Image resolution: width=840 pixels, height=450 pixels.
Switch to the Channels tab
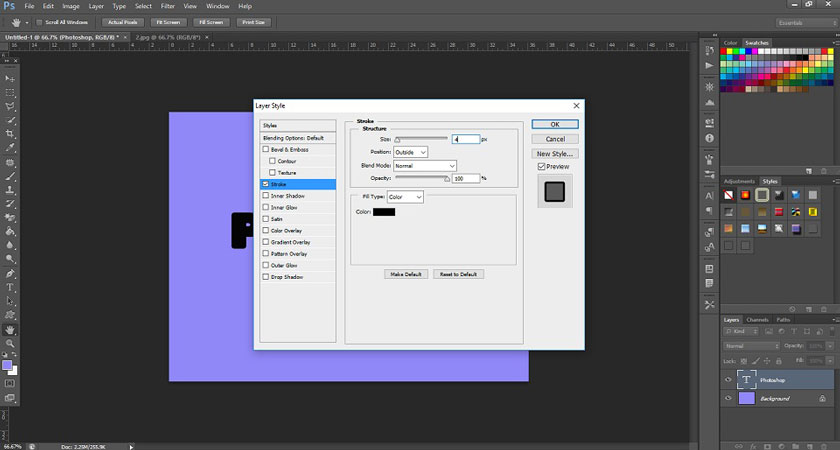pyautogui.click(x=758, y=320)
